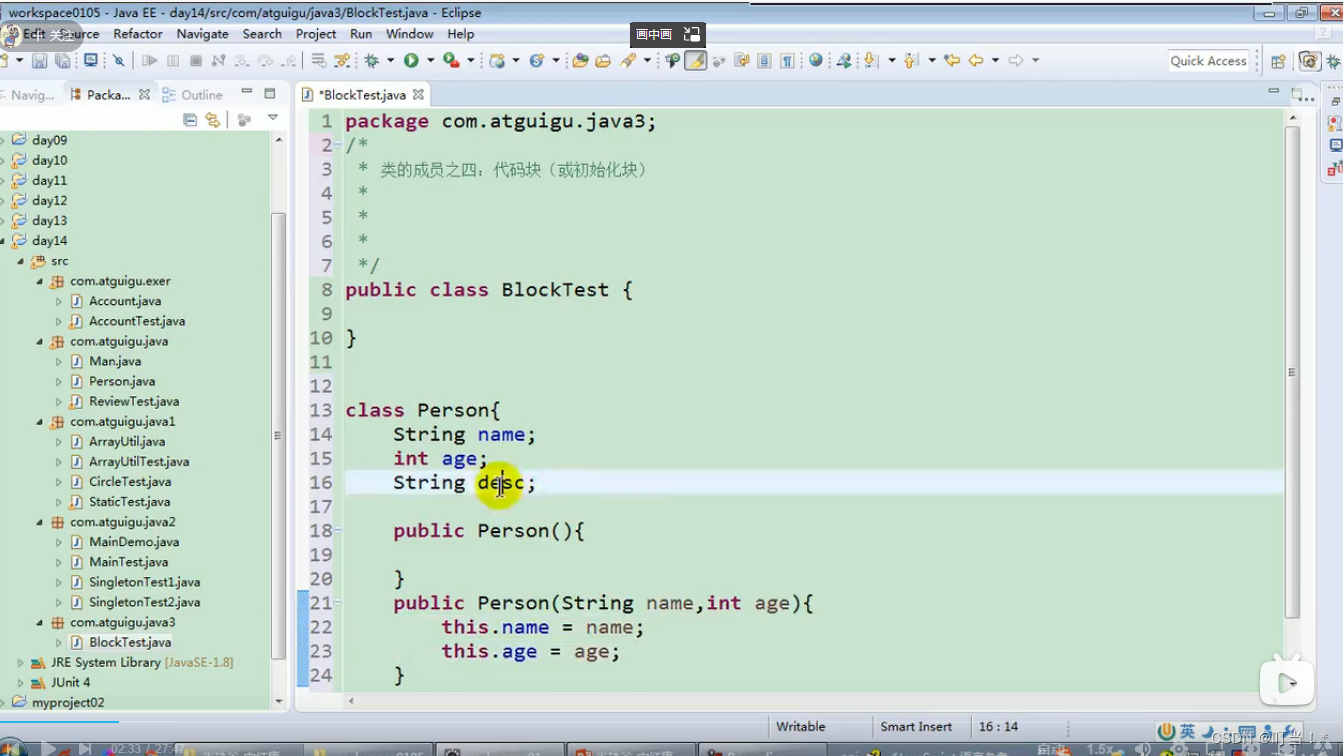Click the Writable status entry
Viewport: 1343px width, 756px height.
[x=801, y=727]
